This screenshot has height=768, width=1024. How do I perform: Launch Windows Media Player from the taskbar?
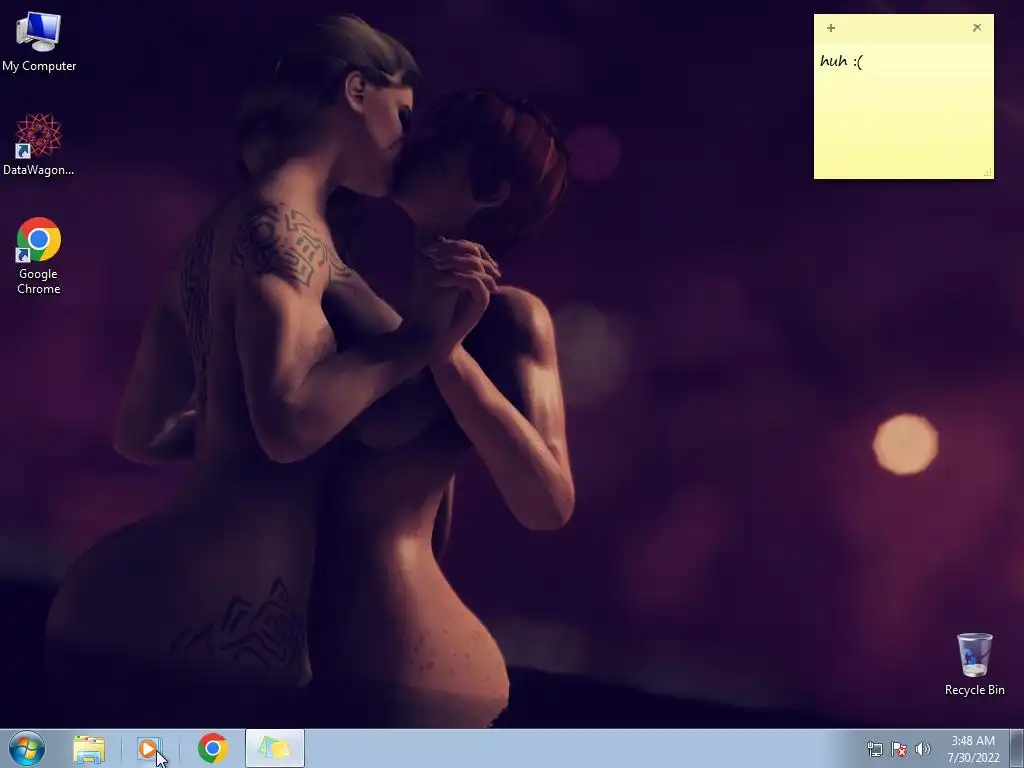click(150, 749)
